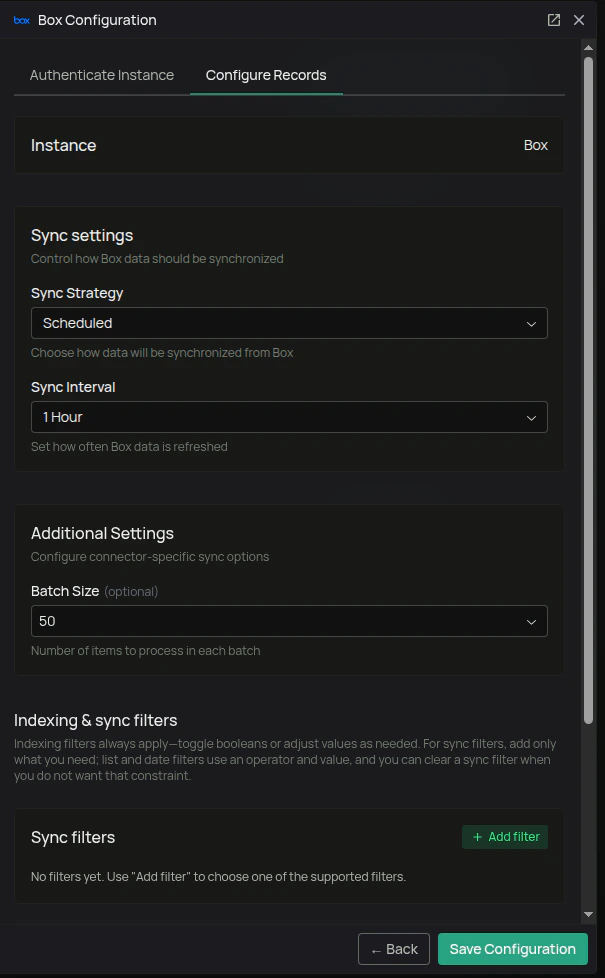Screen dimensions: 605x978
Task: Open the Batch Size dropdown showing 50
Action: tap(289, 621)
